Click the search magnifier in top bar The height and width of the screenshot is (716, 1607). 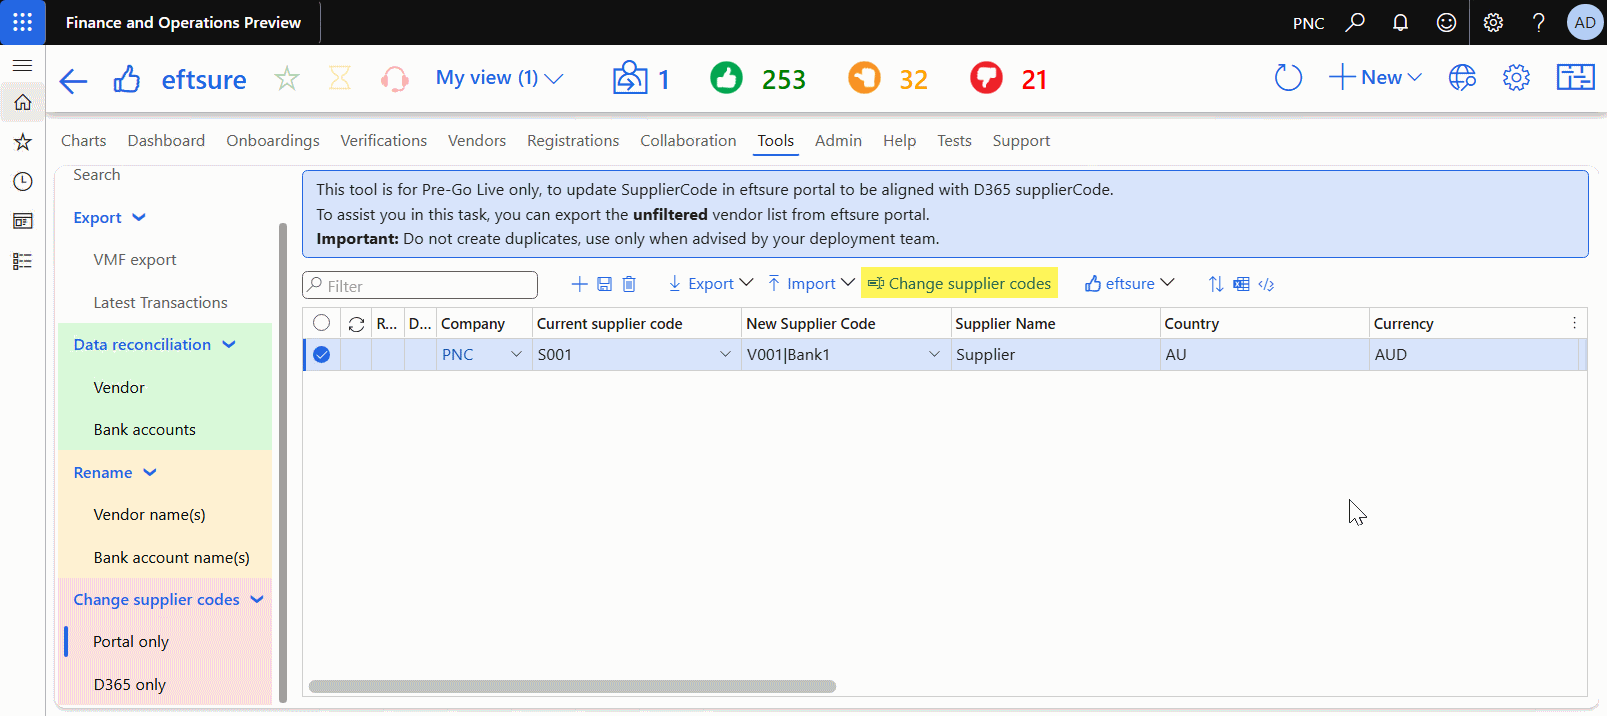click(1355, 22)
